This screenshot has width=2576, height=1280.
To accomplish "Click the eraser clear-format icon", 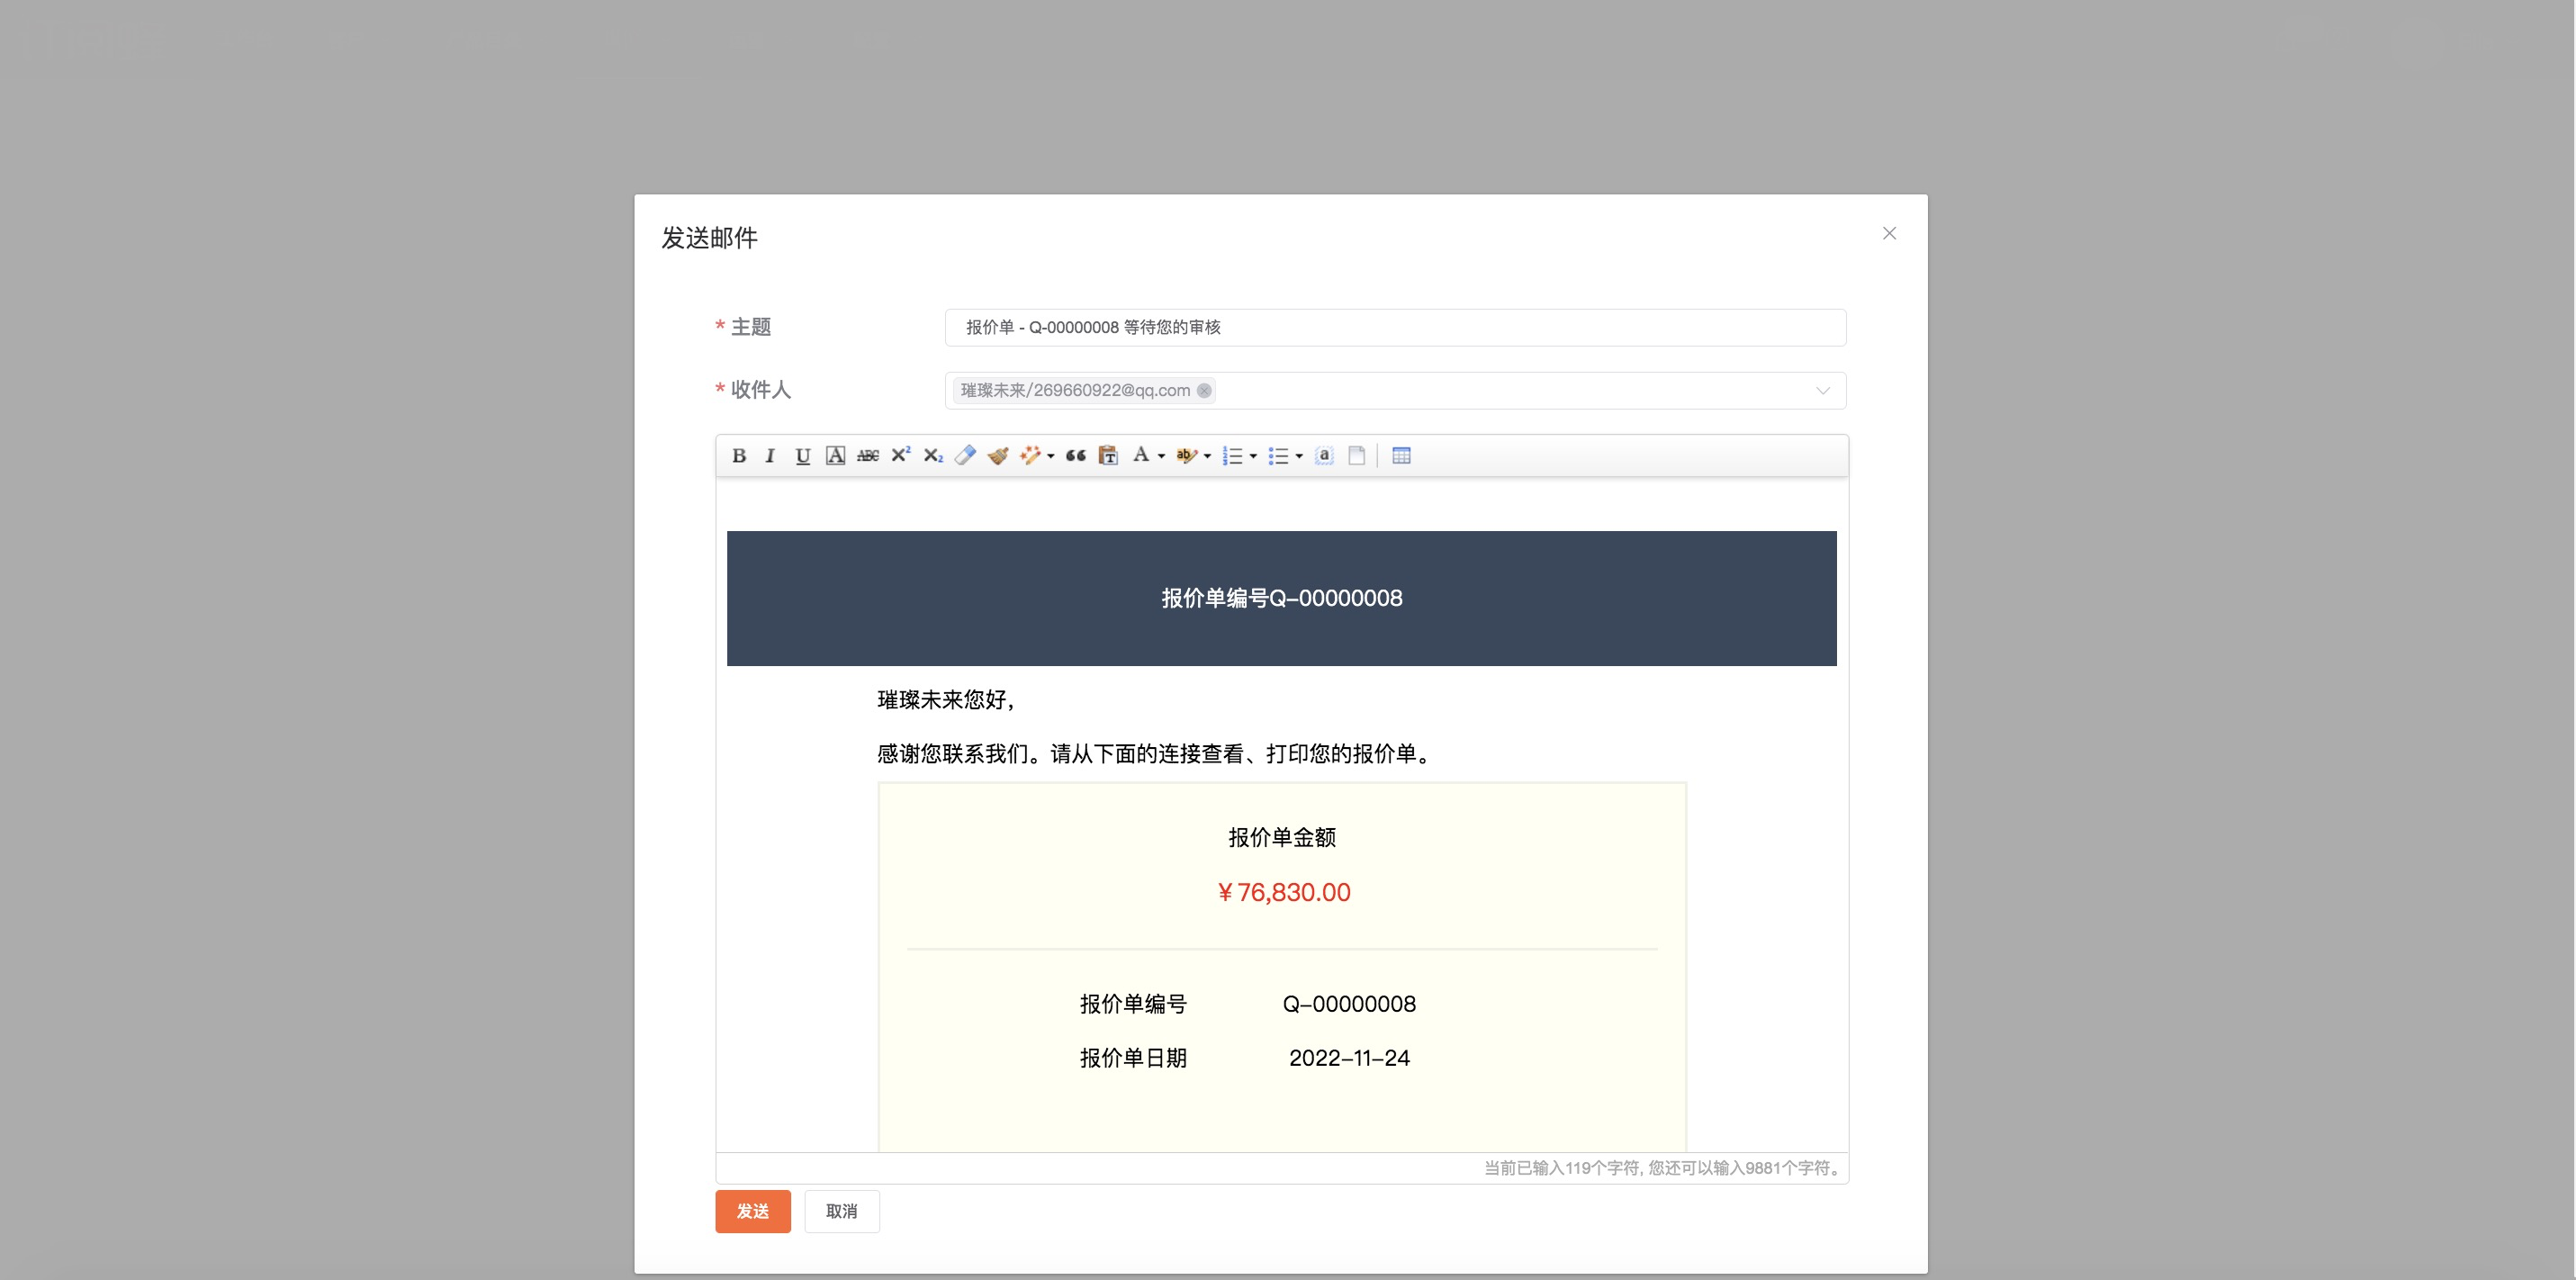I will click(x=965, y=456).
